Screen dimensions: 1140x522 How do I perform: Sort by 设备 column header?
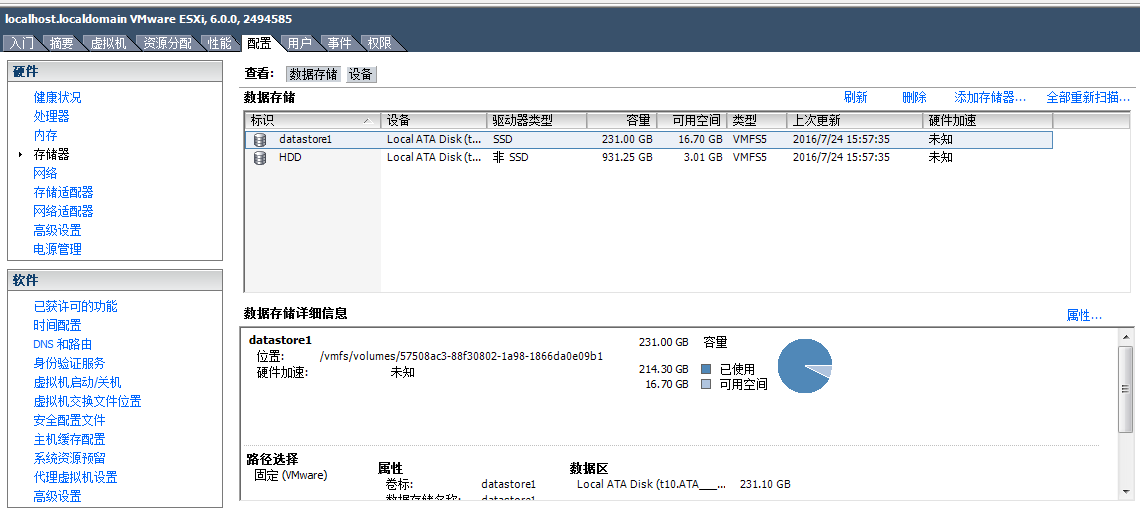coord(433,121)
